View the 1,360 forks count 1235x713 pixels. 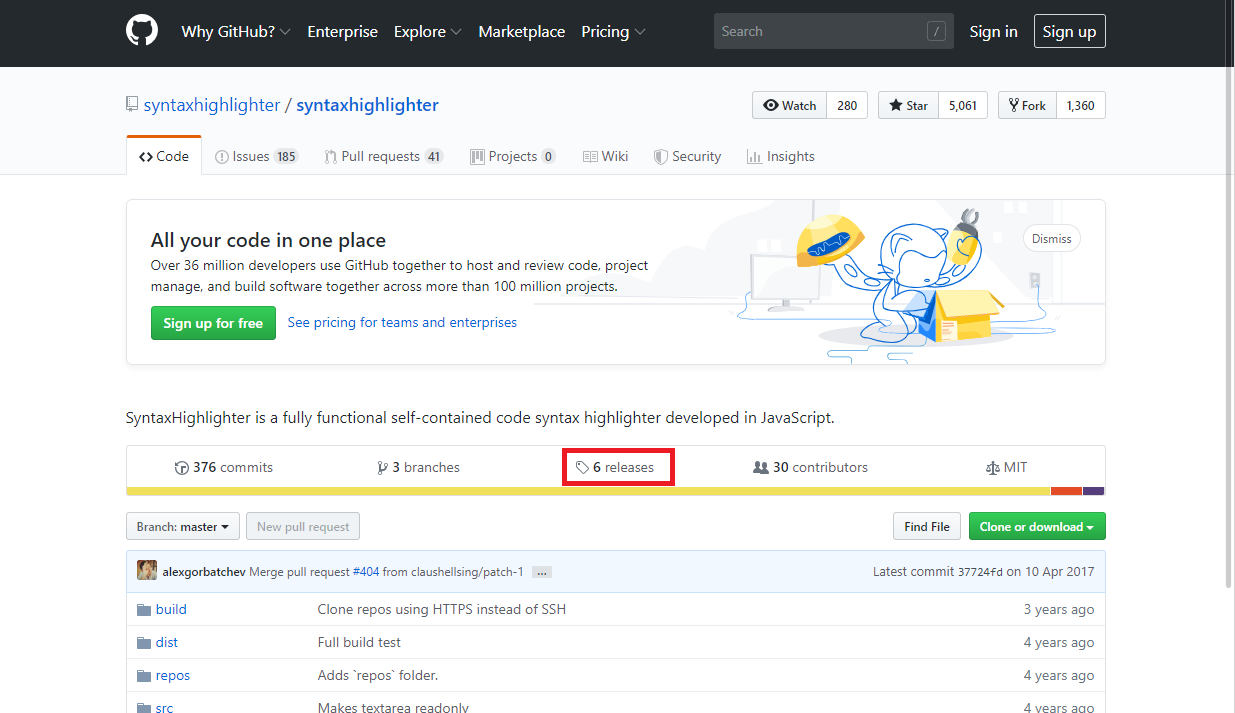1081,105
